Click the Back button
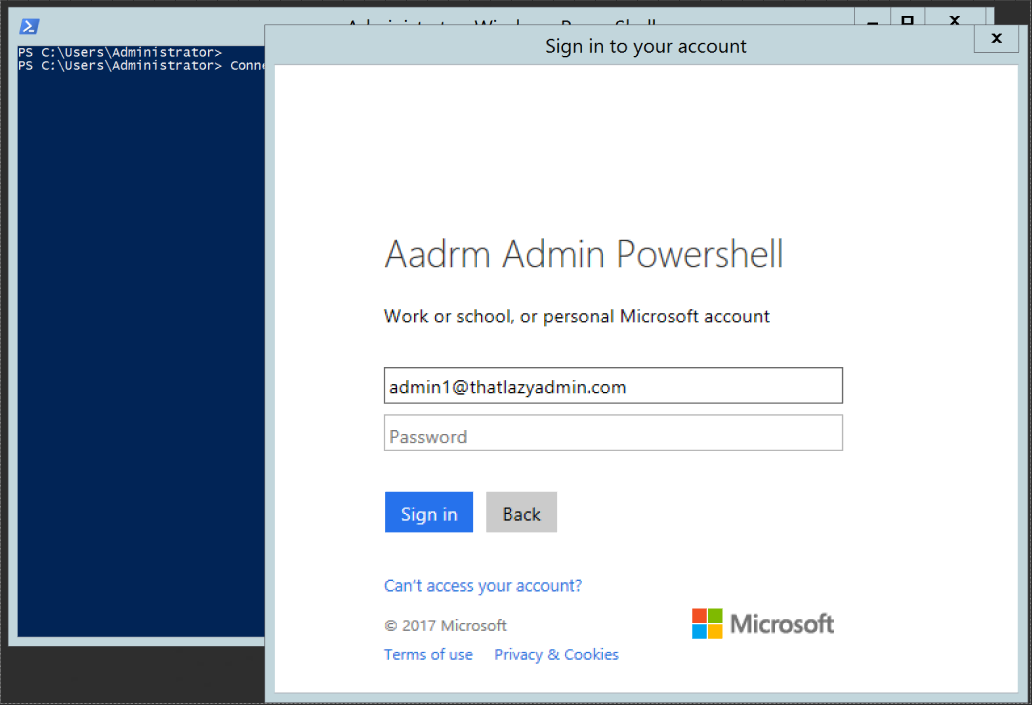Screen dimensions: 1032x705 (521, 512)
